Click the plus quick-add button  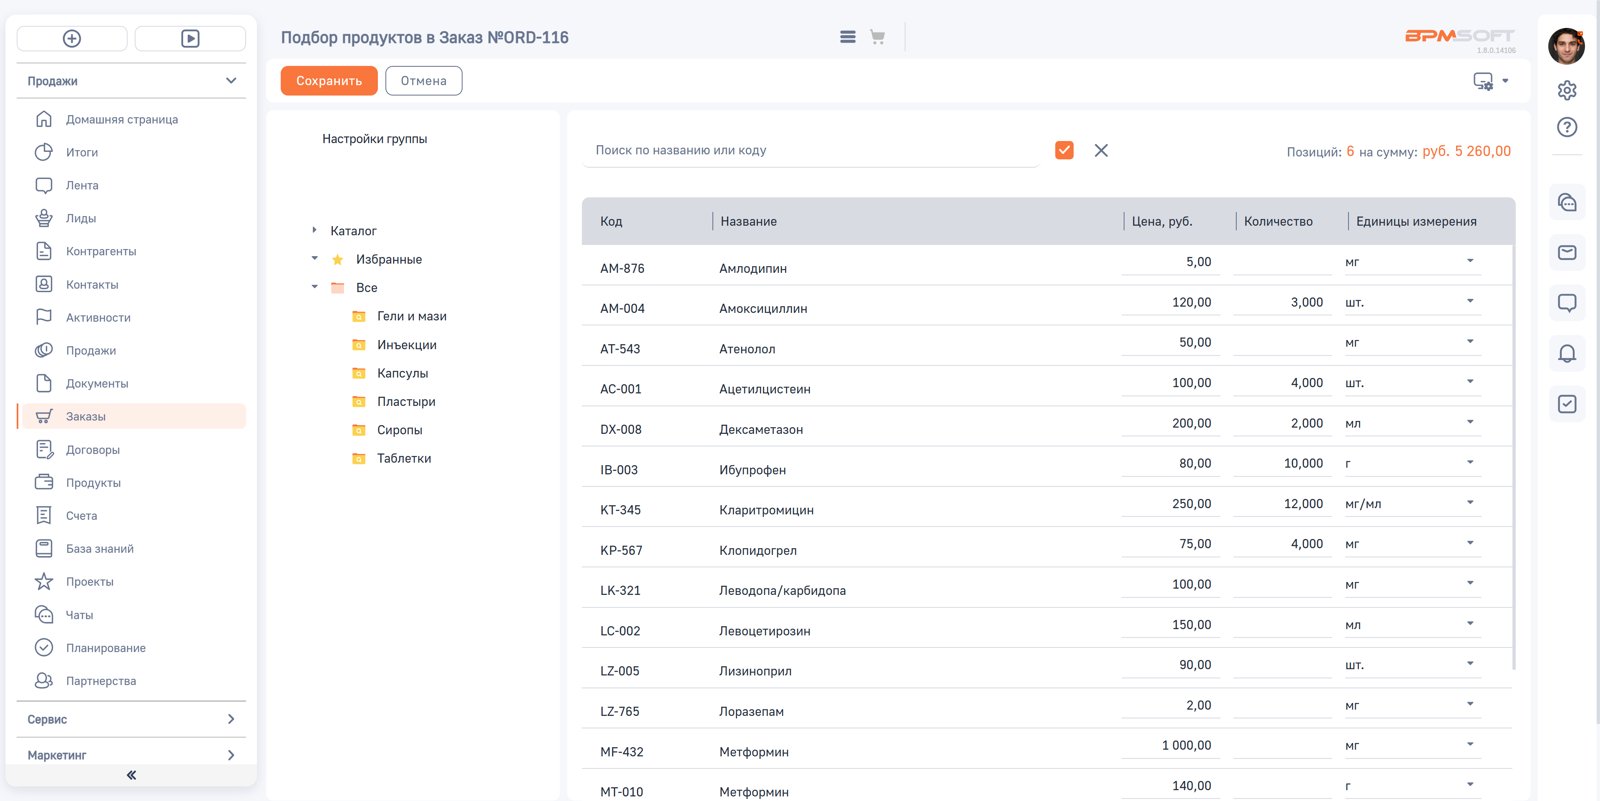[x=72, y=39]
